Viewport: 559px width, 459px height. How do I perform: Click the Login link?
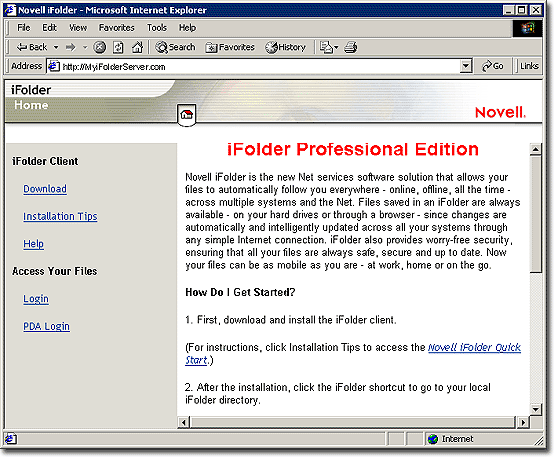pyautogui.click(x=36, y=299)
